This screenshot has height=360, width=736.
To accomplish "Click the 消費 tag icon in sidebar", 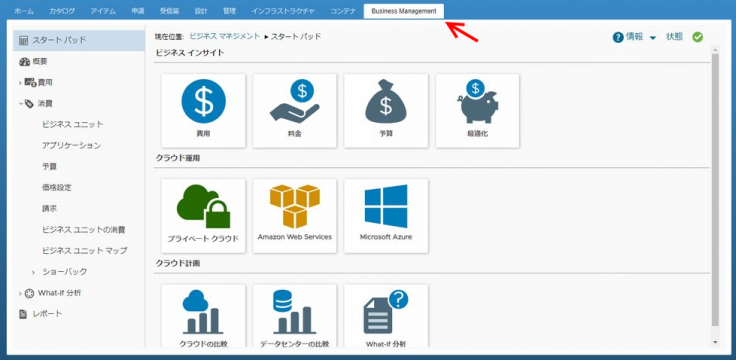I will click(30, 104).
